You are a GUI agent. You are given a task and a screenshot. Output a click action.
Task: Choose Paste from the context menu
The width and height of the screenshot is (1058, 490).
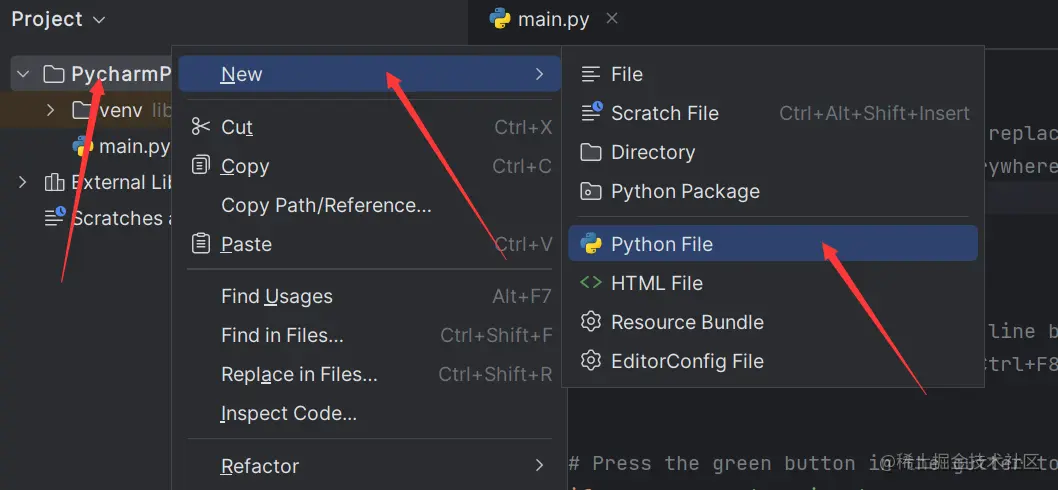point(369,244)
